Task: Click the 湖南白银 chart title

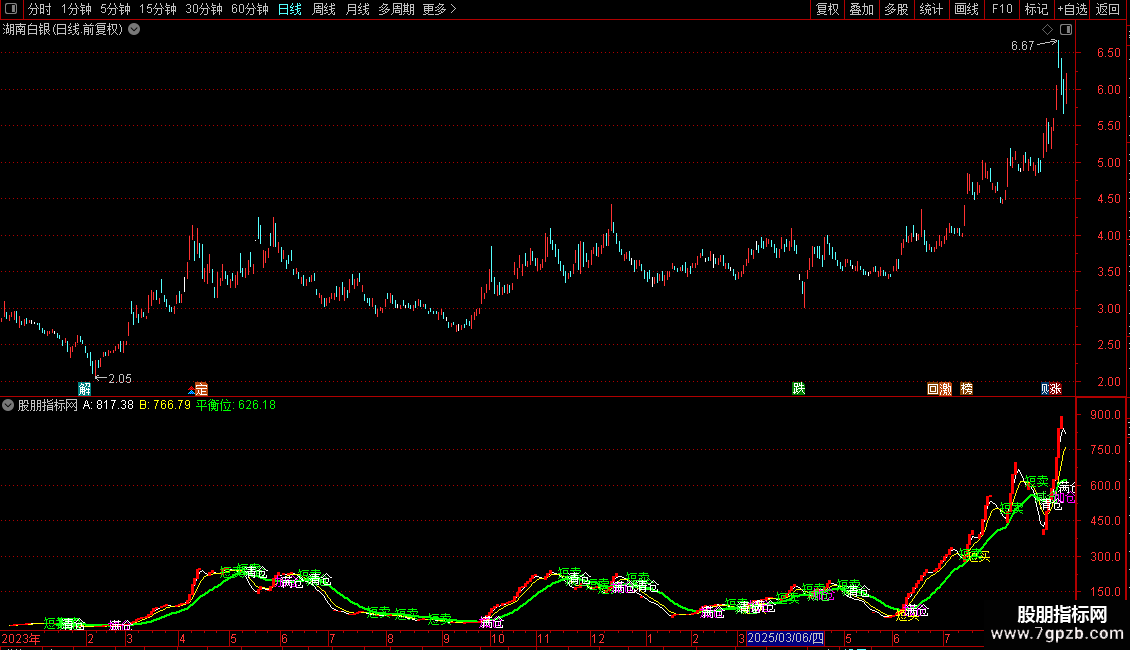Action: click(x=63, y=30)
